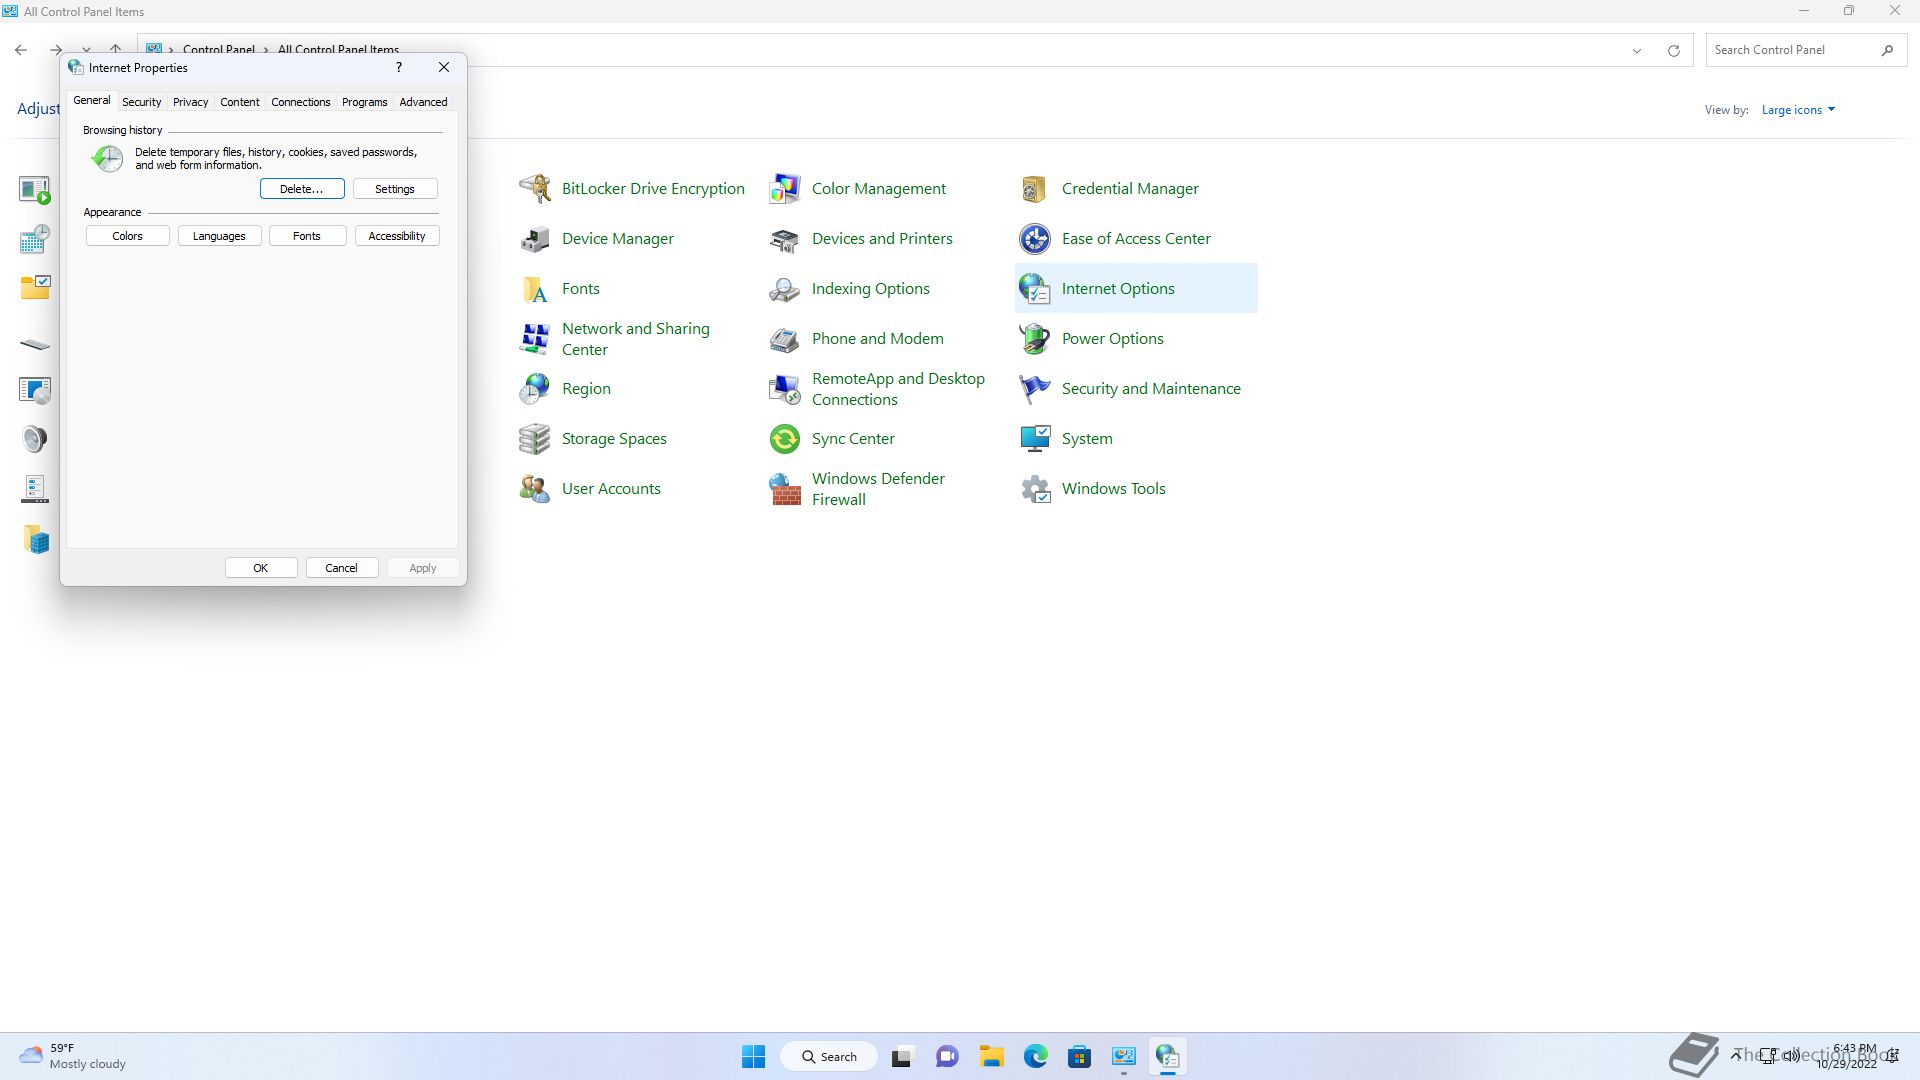The height and width of the screenshot is (1080, 1920).
Task: Open Region settings icon
Action: tap(535, 388)
